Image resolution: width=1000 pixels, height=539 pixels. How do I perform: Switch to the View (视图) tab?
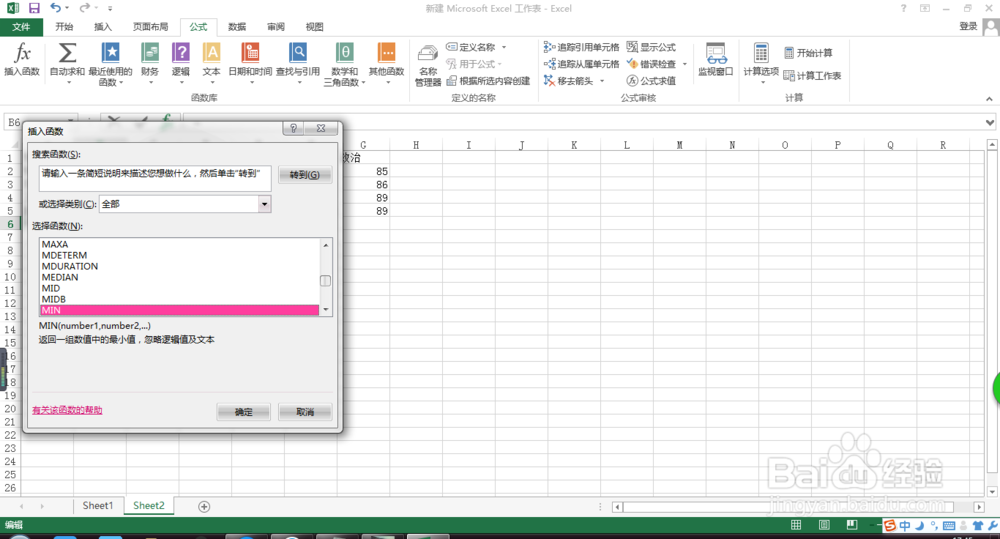[x=314, y=27]
